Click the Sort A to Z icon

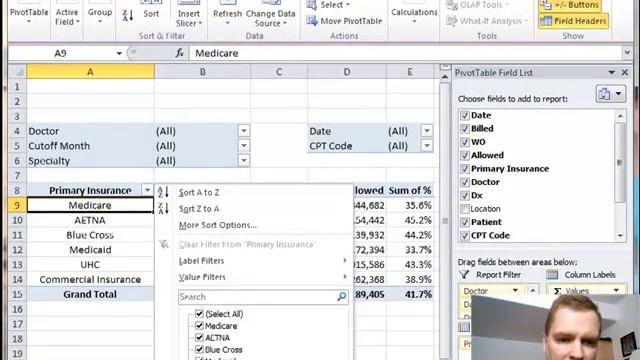[x=163, y=192]
